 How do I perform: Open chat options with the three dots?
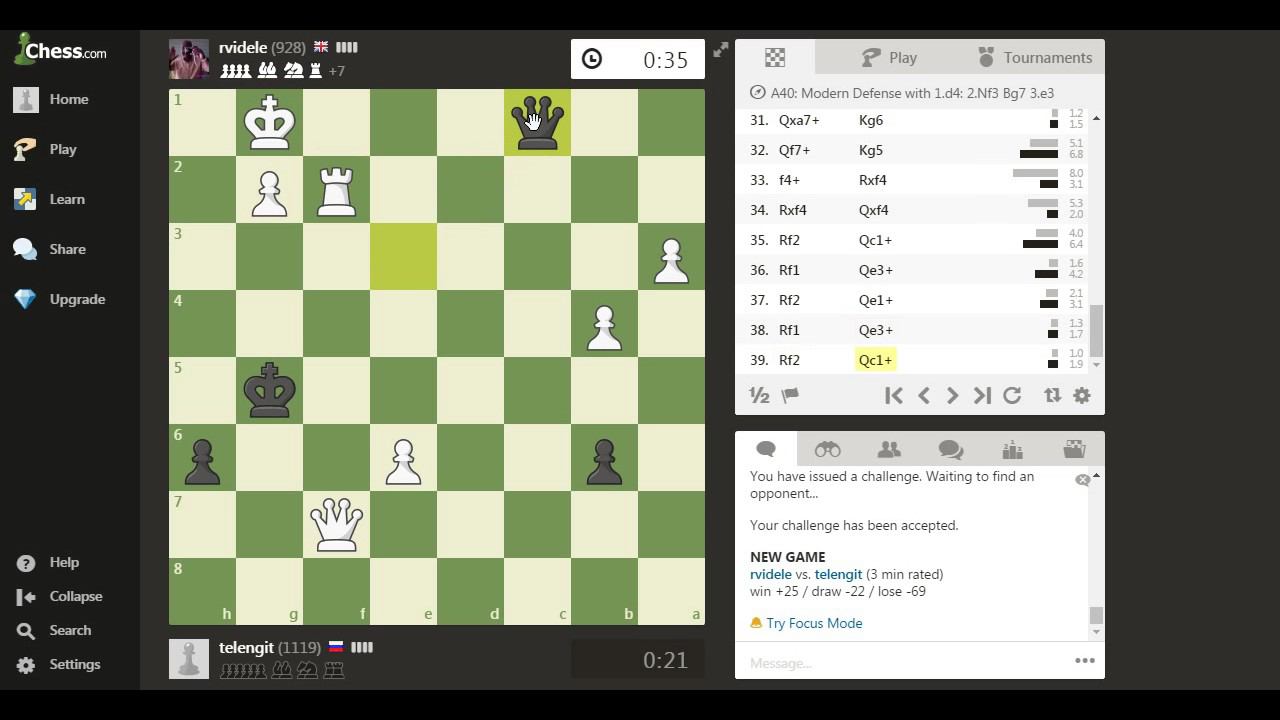(1085, 661)
